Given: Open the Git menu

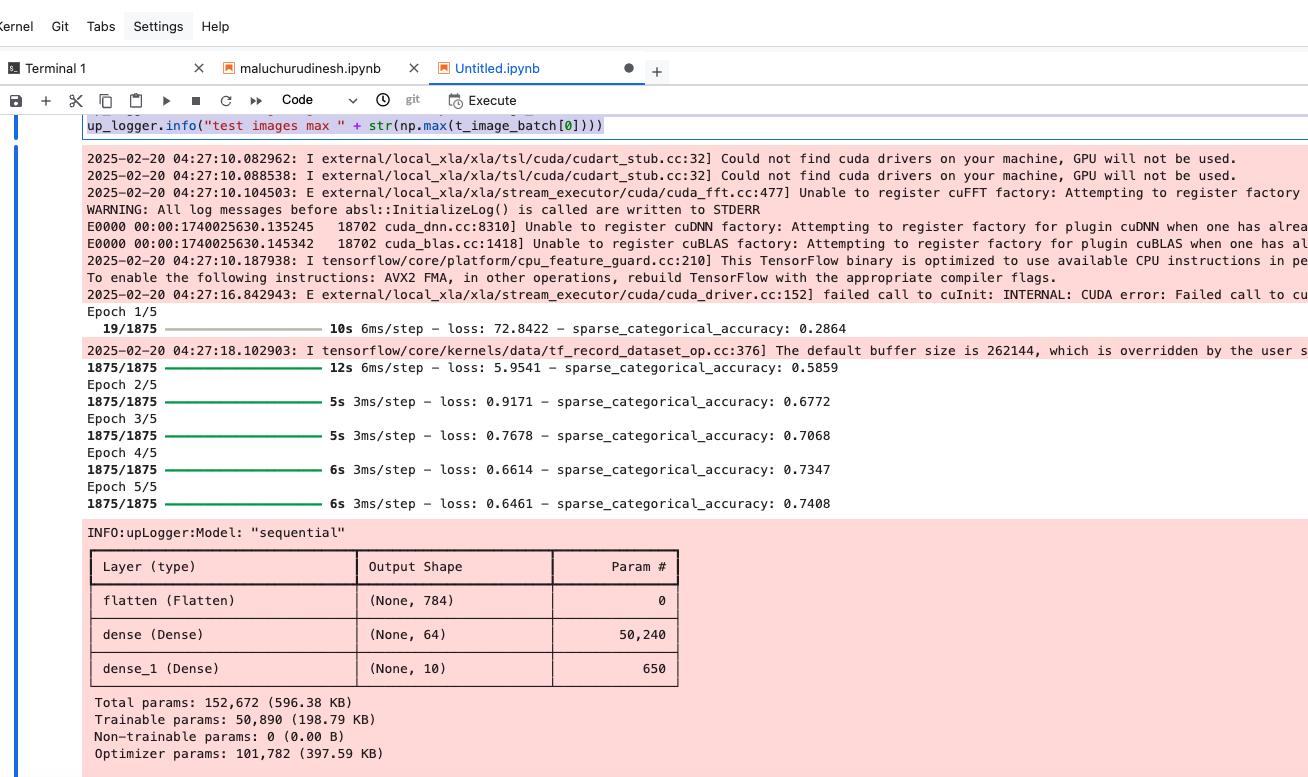Looking at the screenshot, I should [x=60, y=26].
